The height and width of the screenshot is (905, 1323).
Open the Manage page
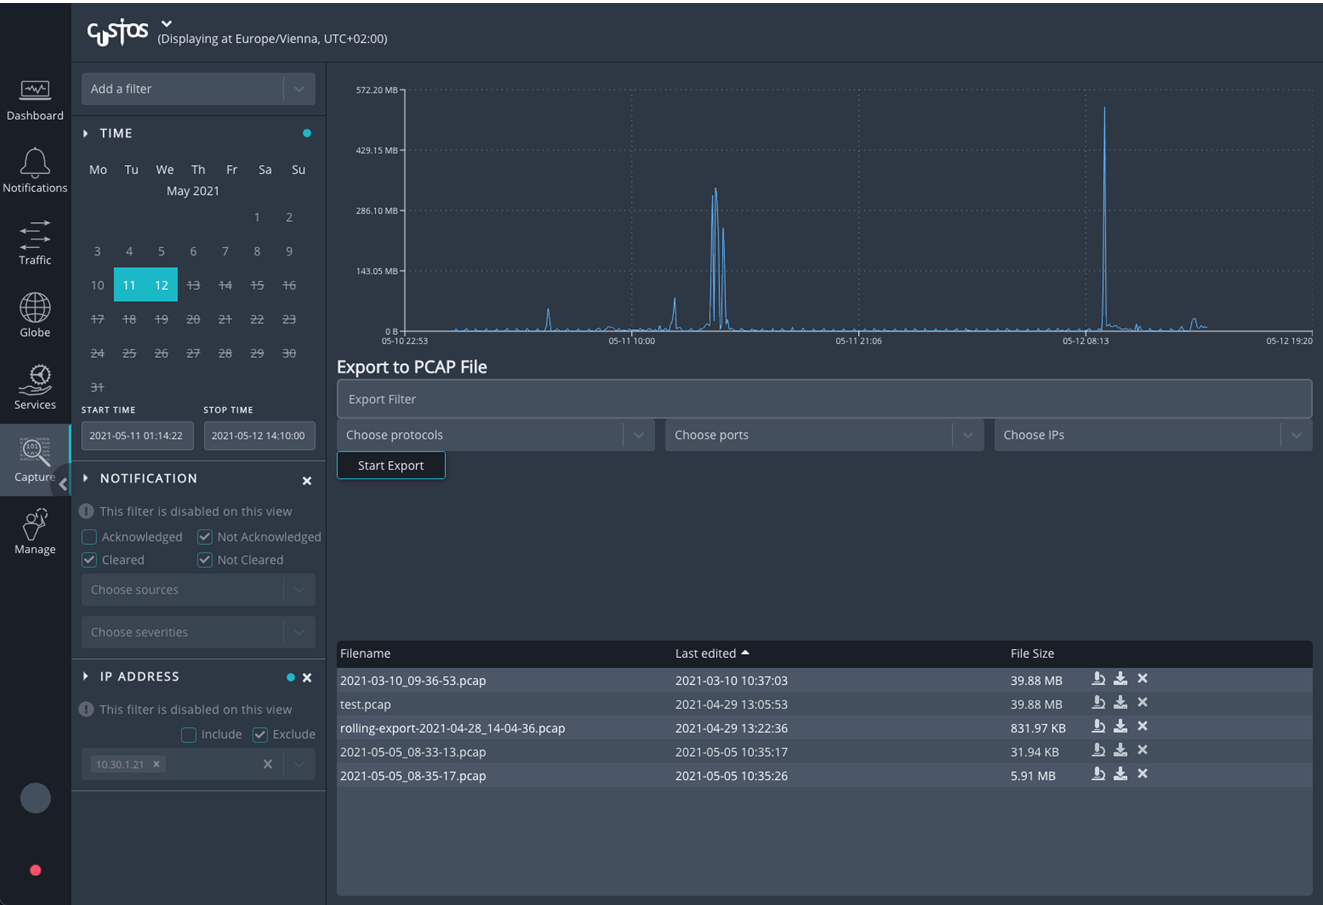35,532
